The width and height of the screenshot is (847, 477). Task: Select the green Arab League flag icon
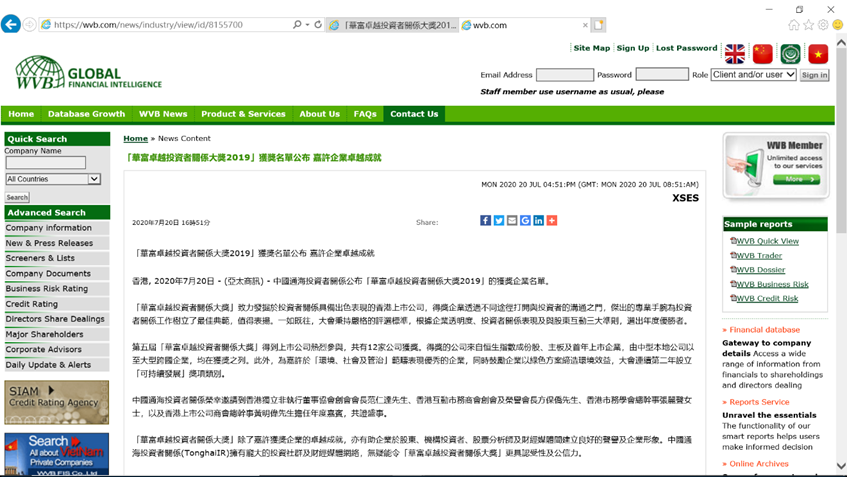coord(790,53)
